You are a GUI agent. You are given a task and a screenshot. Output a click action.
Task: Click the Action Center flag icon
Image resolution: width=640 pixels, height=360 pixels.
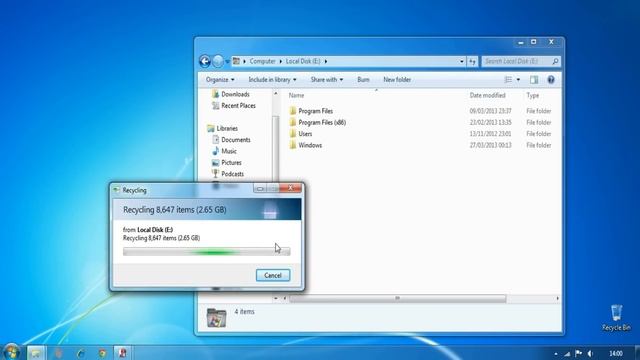point(578,353)
